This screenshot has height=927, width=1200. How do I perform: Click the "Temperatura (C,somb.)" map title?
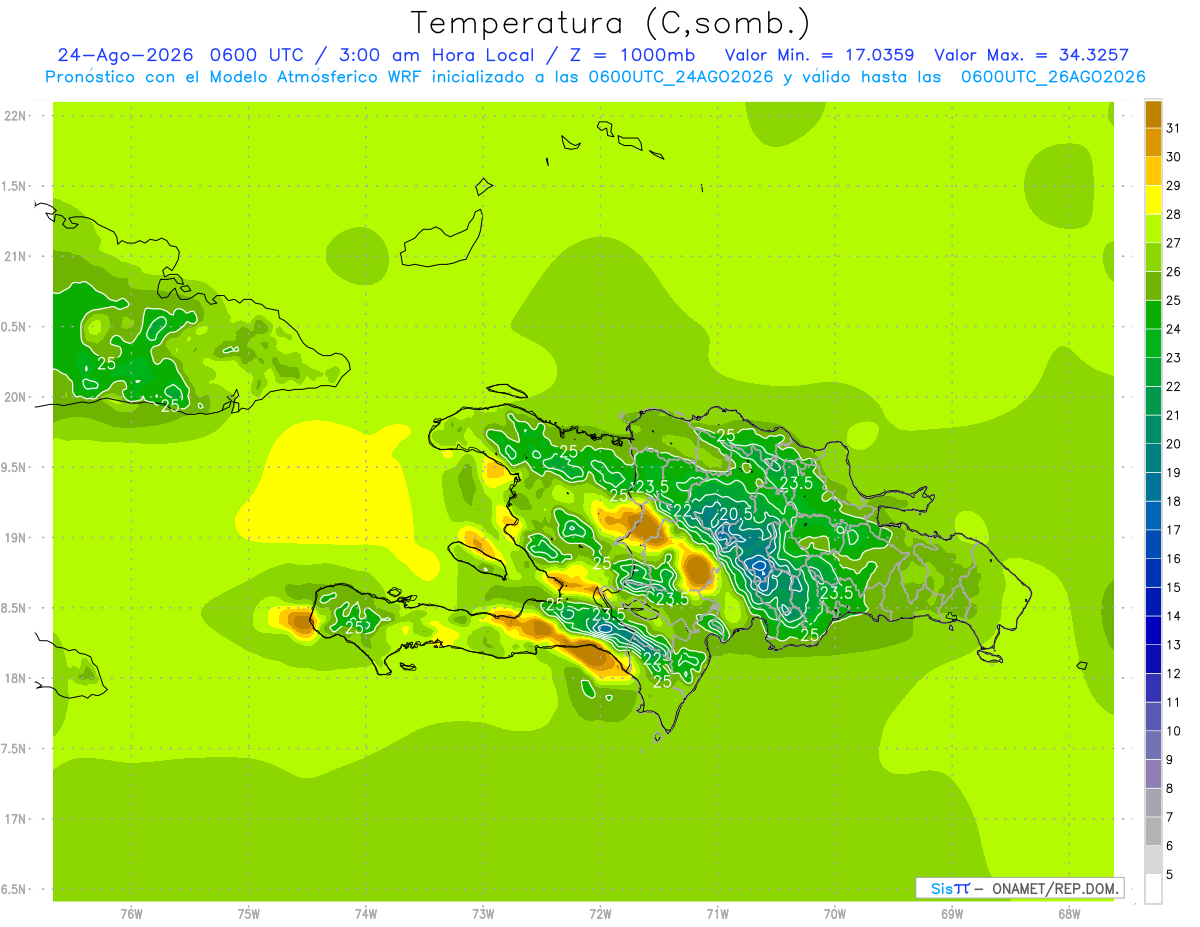(x=609, y=22)
